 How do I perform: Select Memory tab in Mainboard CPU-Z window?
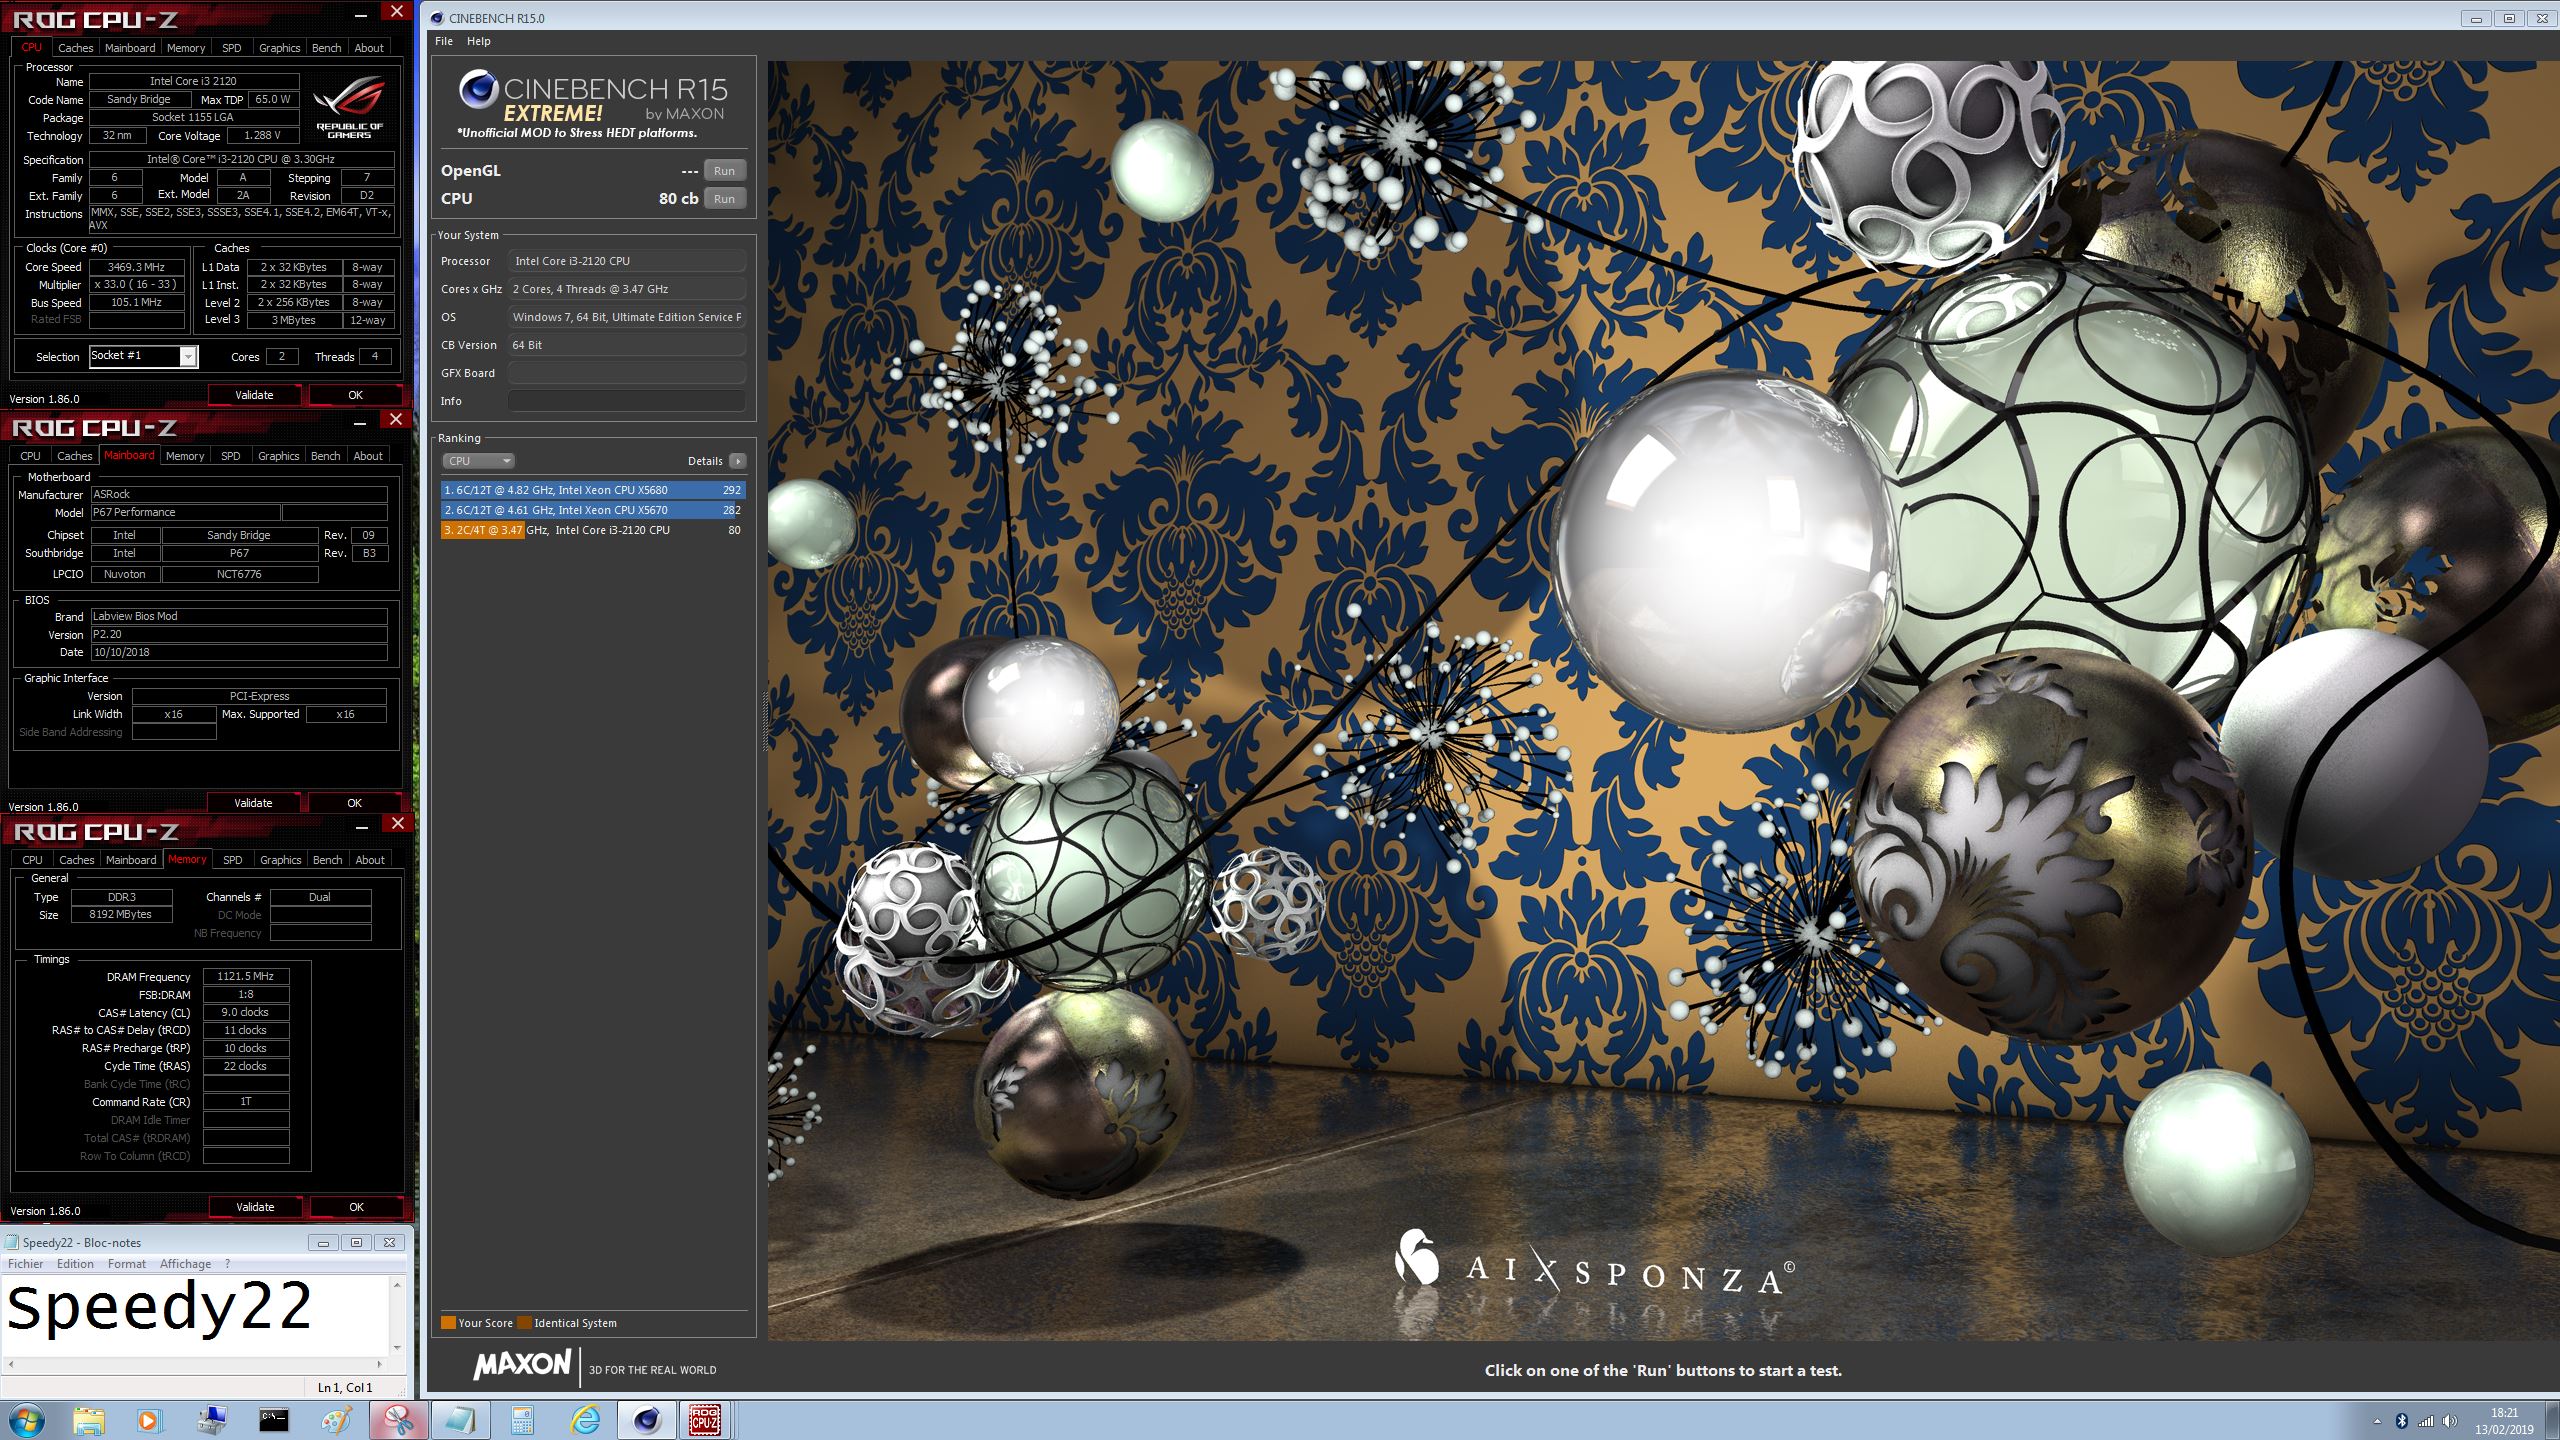[185, 456]
